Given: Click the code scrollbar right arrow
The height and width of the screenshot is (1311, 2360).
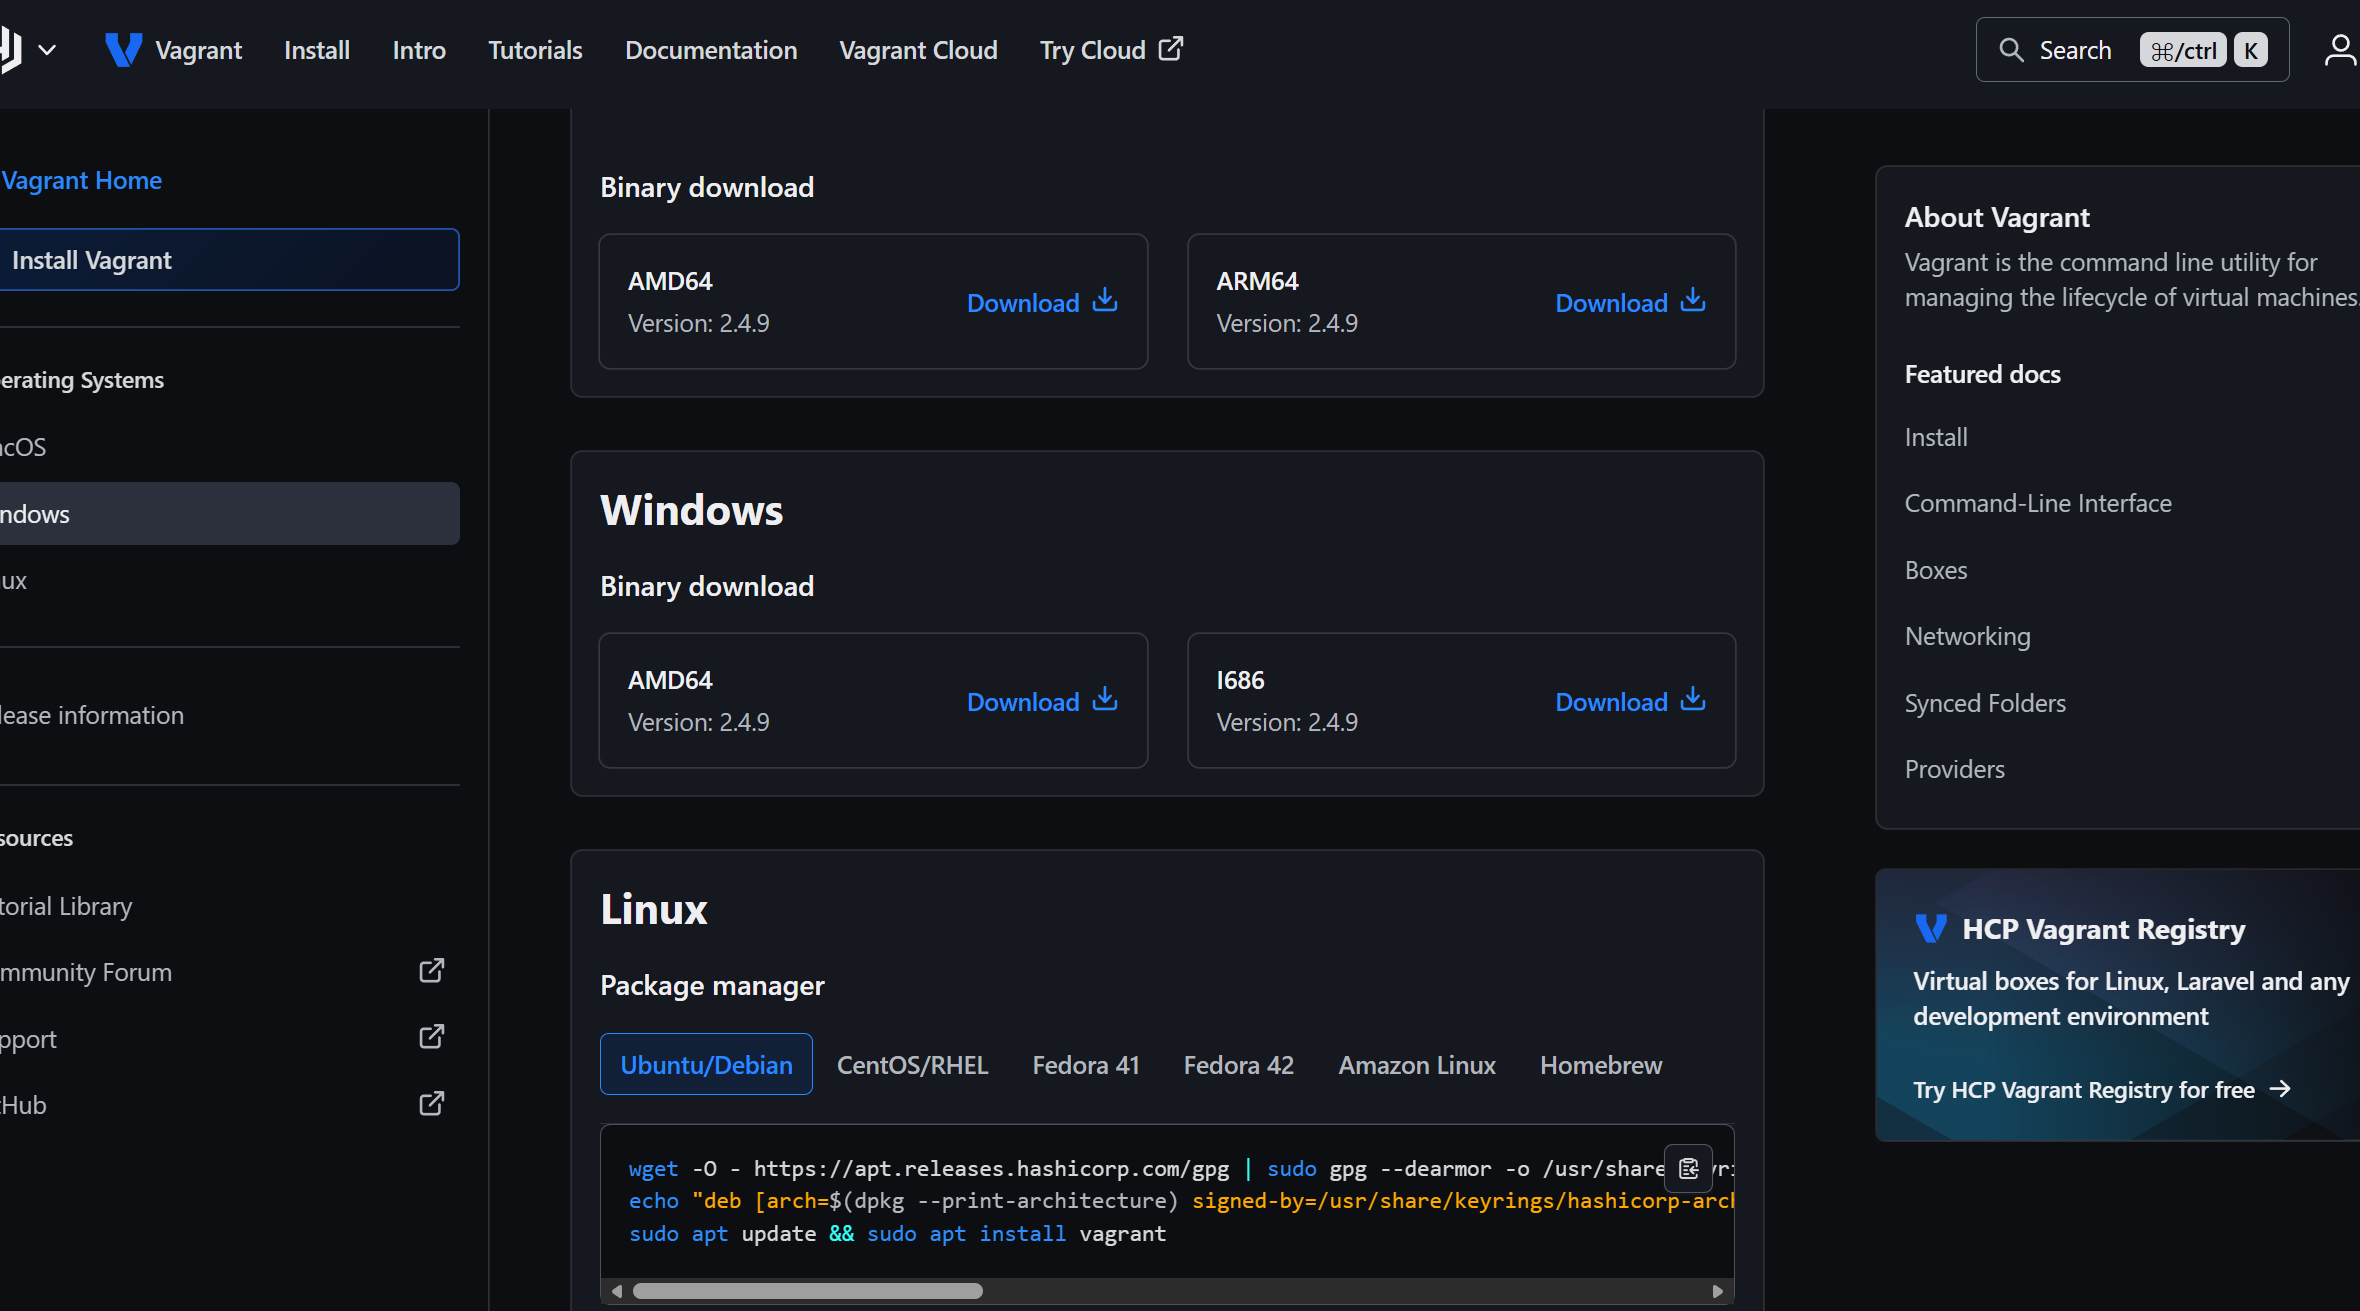Looking at the screenshot, I should point(1717,1291).
